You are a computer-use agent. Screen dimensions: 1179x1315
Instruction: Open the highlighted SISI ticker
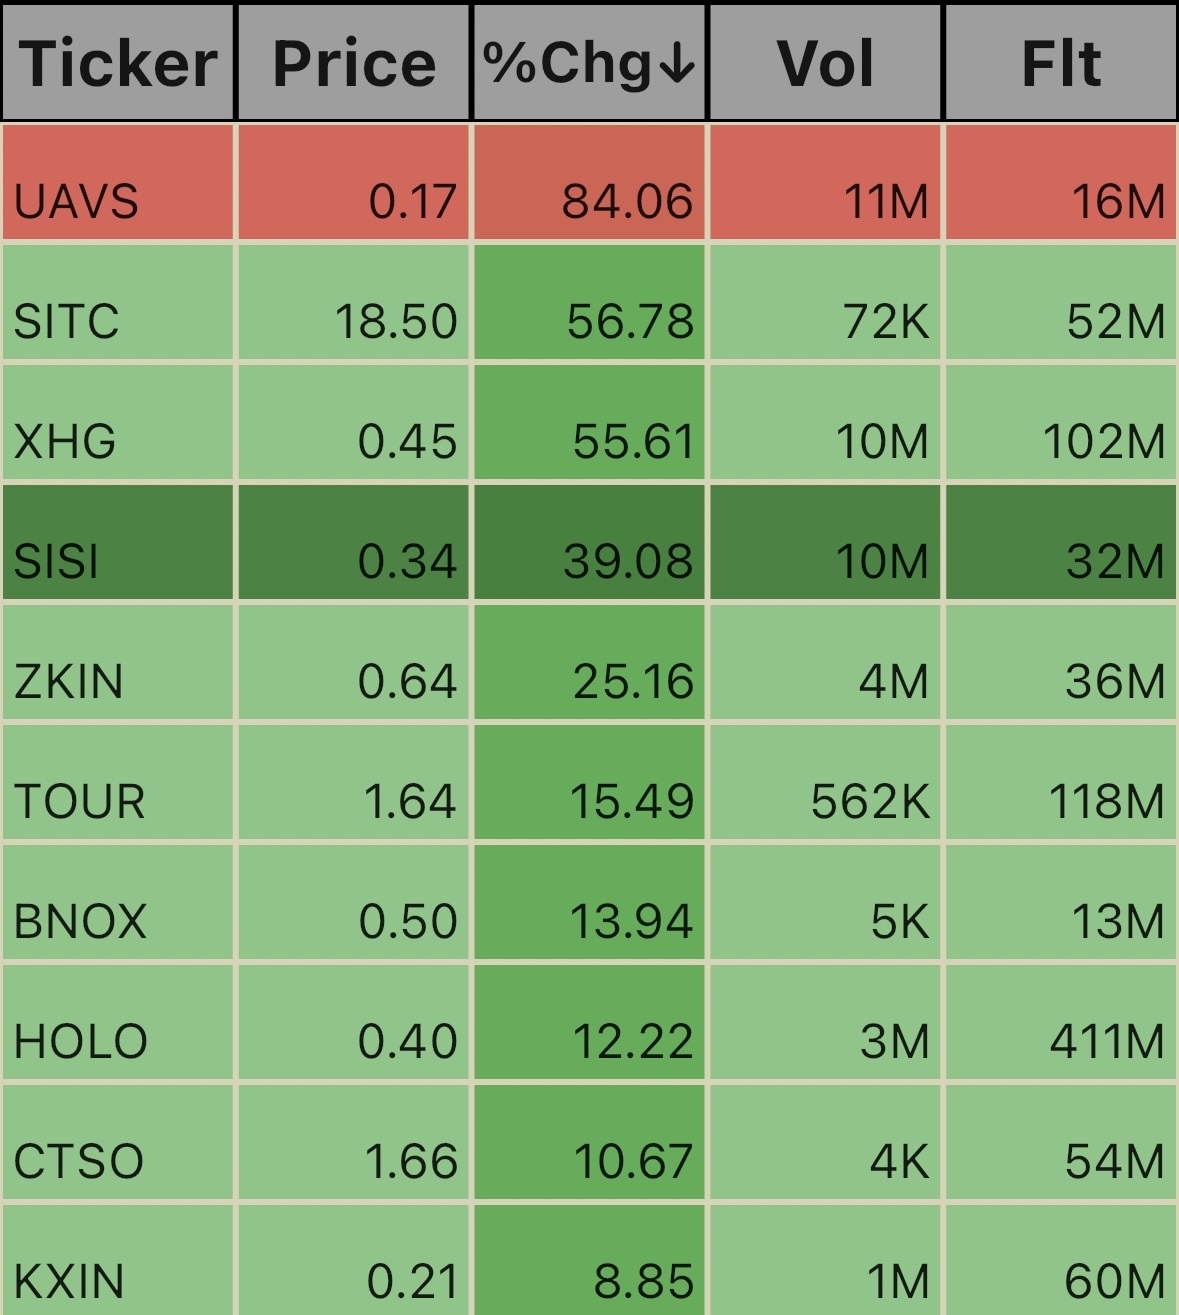57,562
